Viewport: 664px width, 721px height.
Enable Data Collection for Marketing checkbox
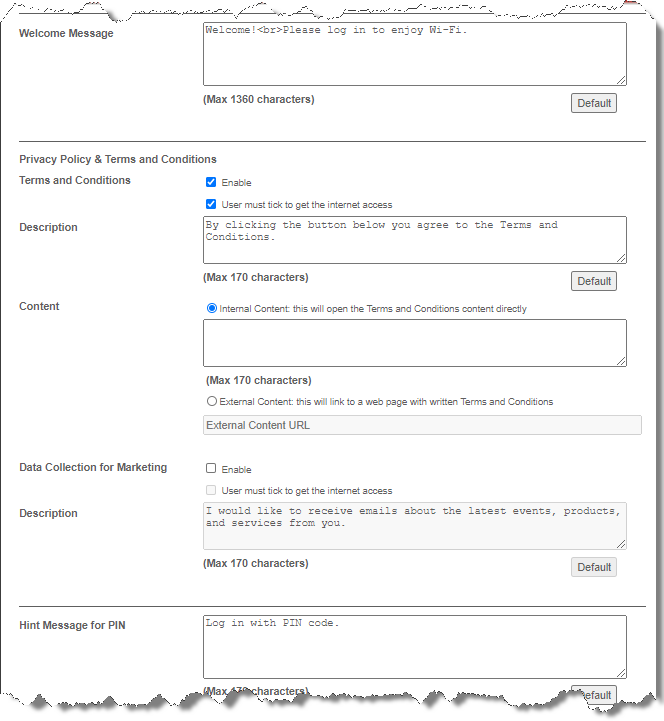click(x=211, y=468)
